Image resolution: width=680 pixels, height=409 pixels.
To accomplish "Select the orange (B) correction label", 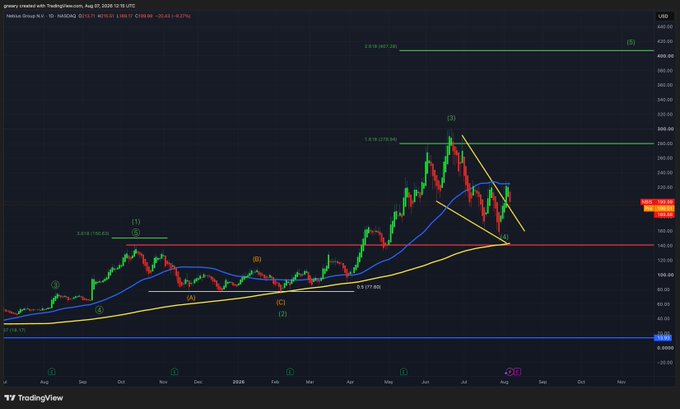I will pos(257,259).
